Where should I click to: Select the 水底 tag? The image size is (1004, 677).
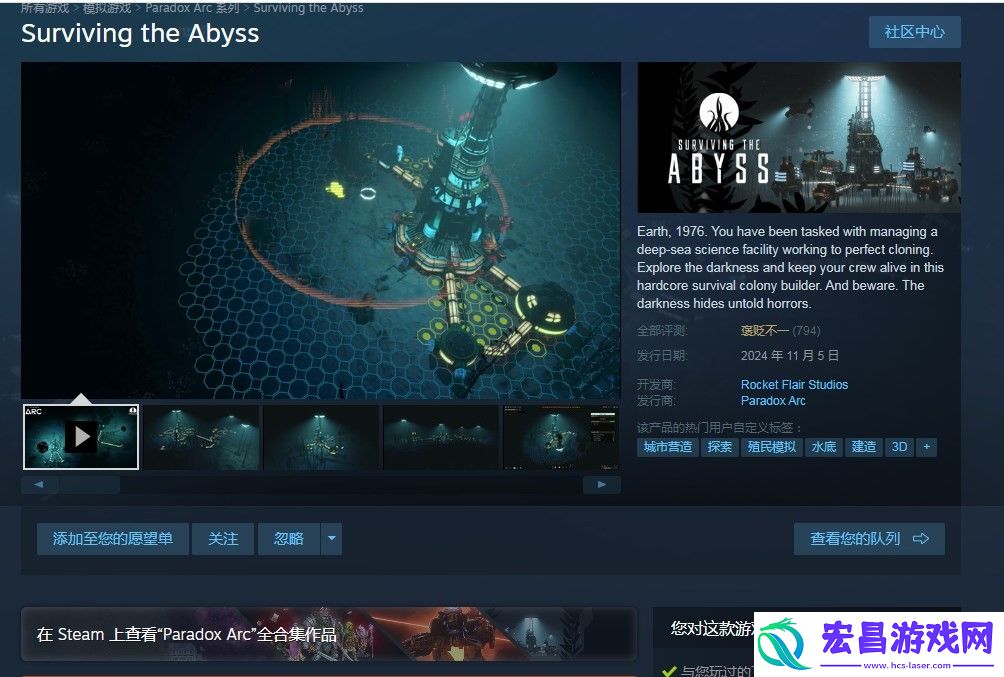824,447
